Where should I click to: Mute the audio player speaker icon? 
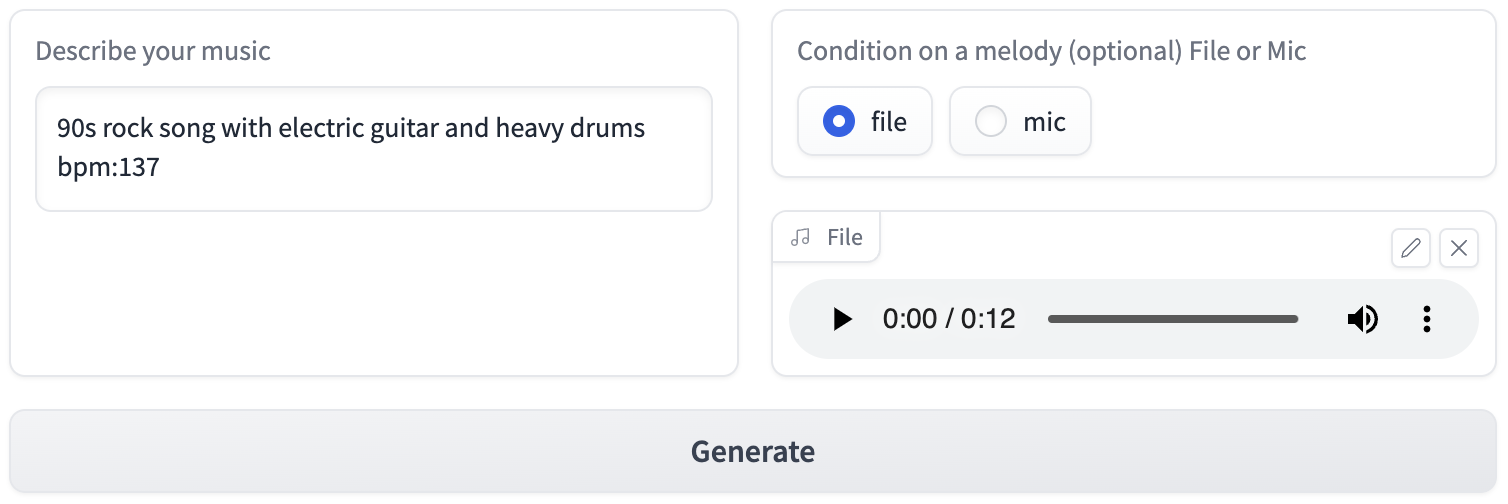[1362, 319]
